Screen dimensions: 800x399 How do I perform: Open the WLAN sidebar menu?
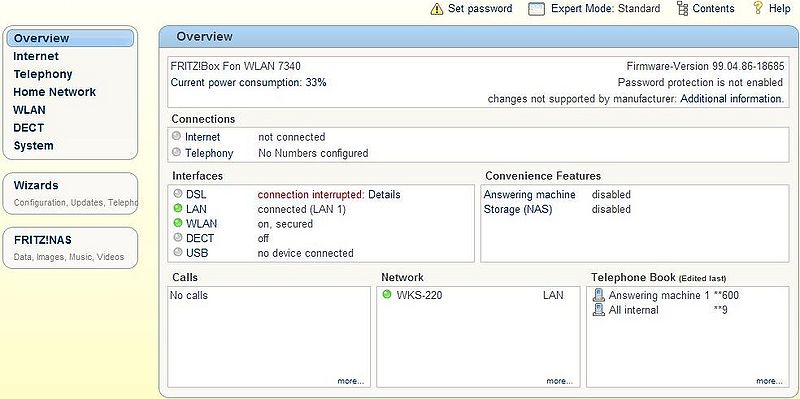click(29, 110)
